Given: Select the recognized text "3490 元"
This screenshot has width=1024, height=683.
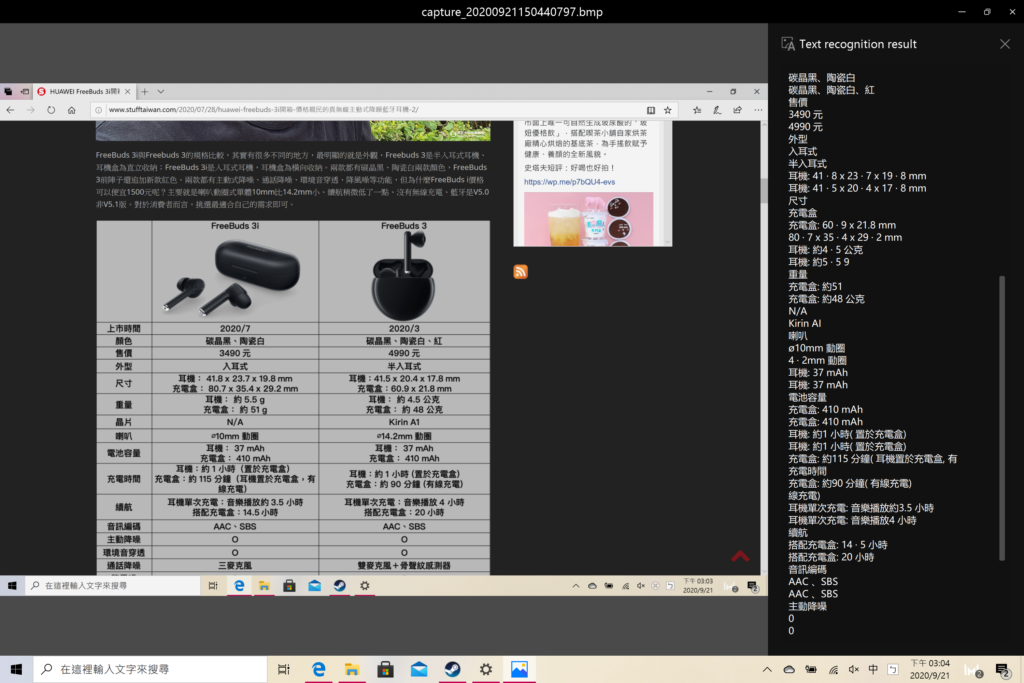Looking at the screenshot, I should tap(805, 114).
